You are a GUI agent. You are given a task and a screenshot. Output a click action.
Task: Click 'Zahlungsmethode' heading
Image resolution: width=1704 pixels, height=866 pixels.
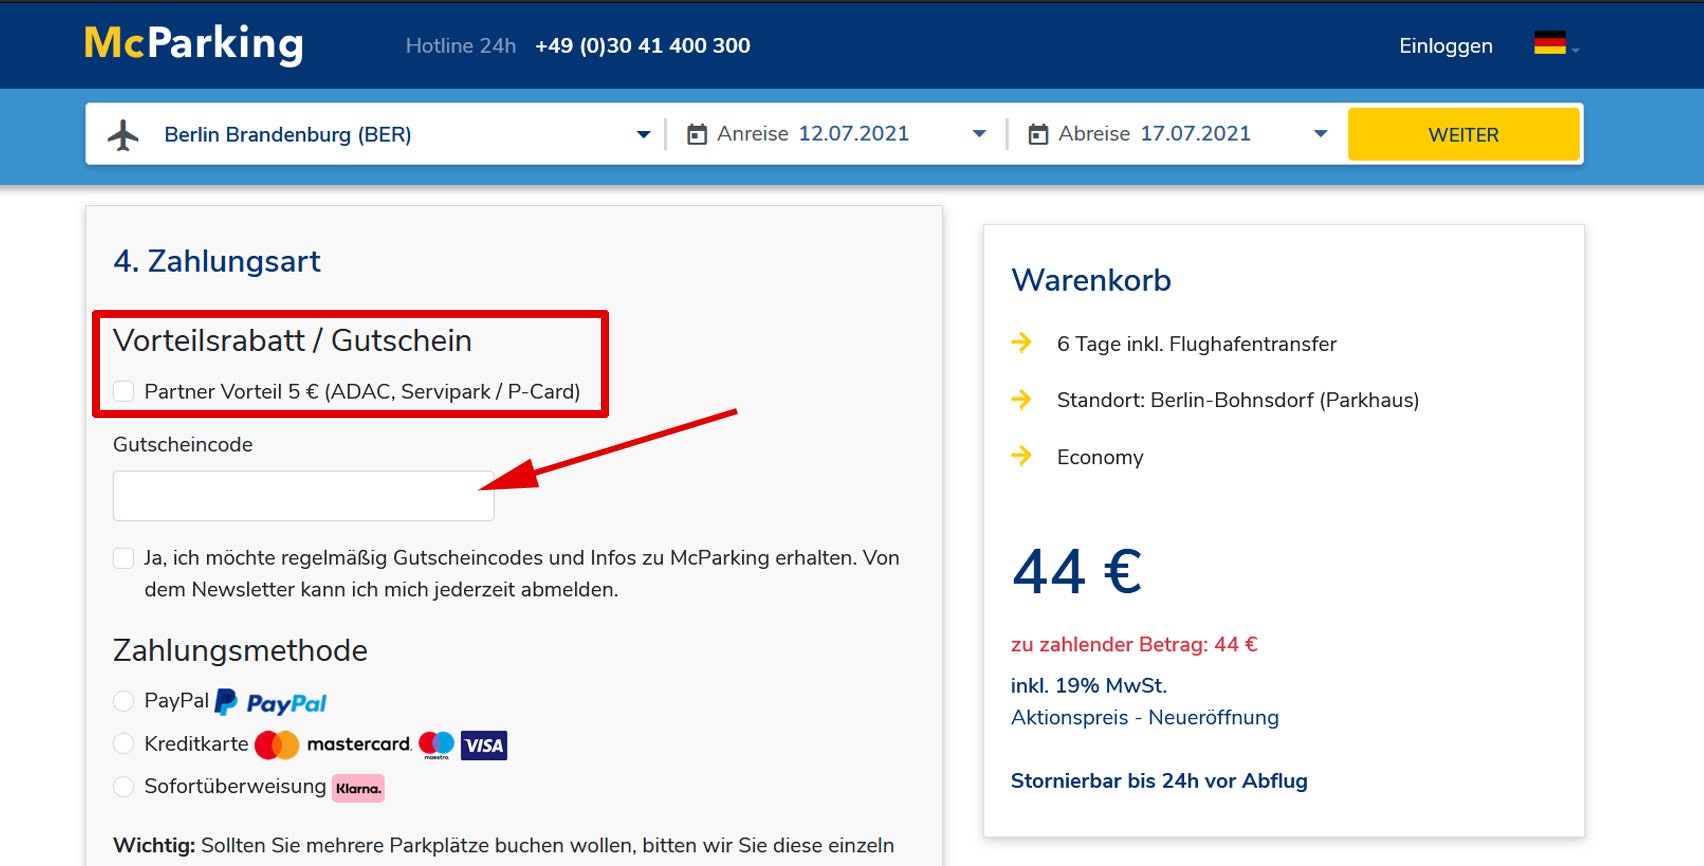[240, 651]
